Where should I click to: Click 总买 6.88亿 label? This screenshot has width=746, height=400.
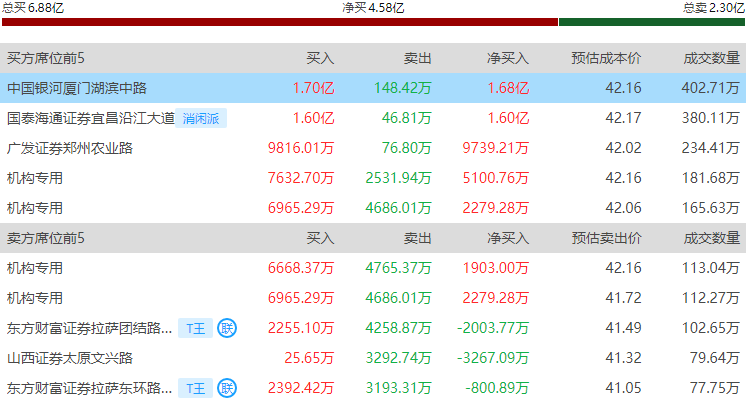tap(32, 8)
